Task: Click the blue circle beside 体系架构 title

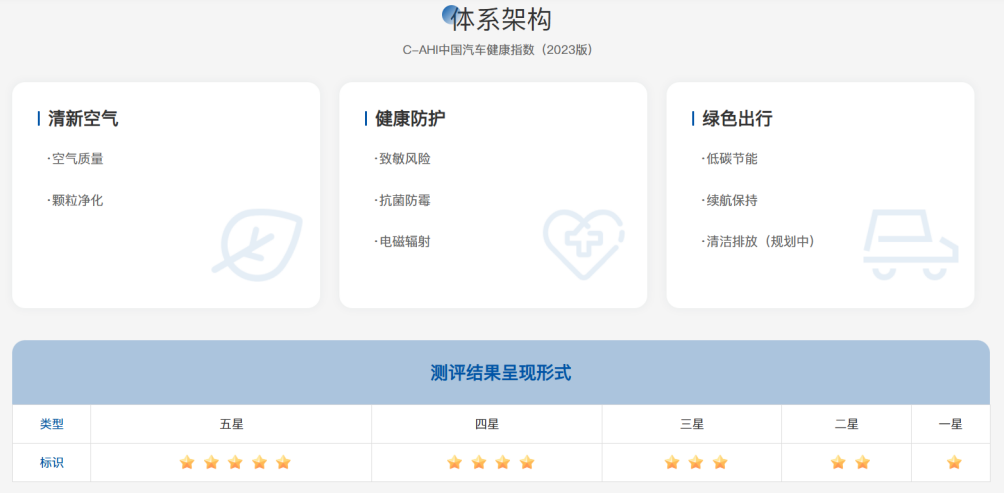Action: coord(451,14)
